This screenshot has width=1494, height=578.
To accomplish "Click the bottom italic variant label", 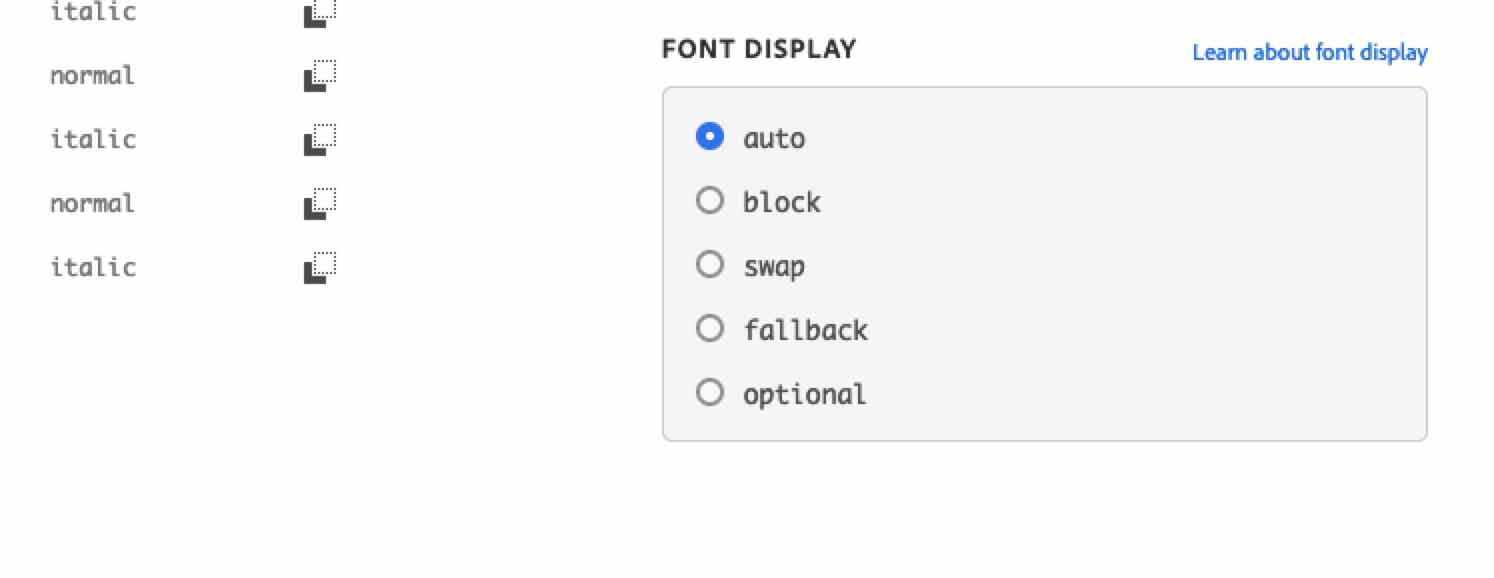I will coord(92,267).
